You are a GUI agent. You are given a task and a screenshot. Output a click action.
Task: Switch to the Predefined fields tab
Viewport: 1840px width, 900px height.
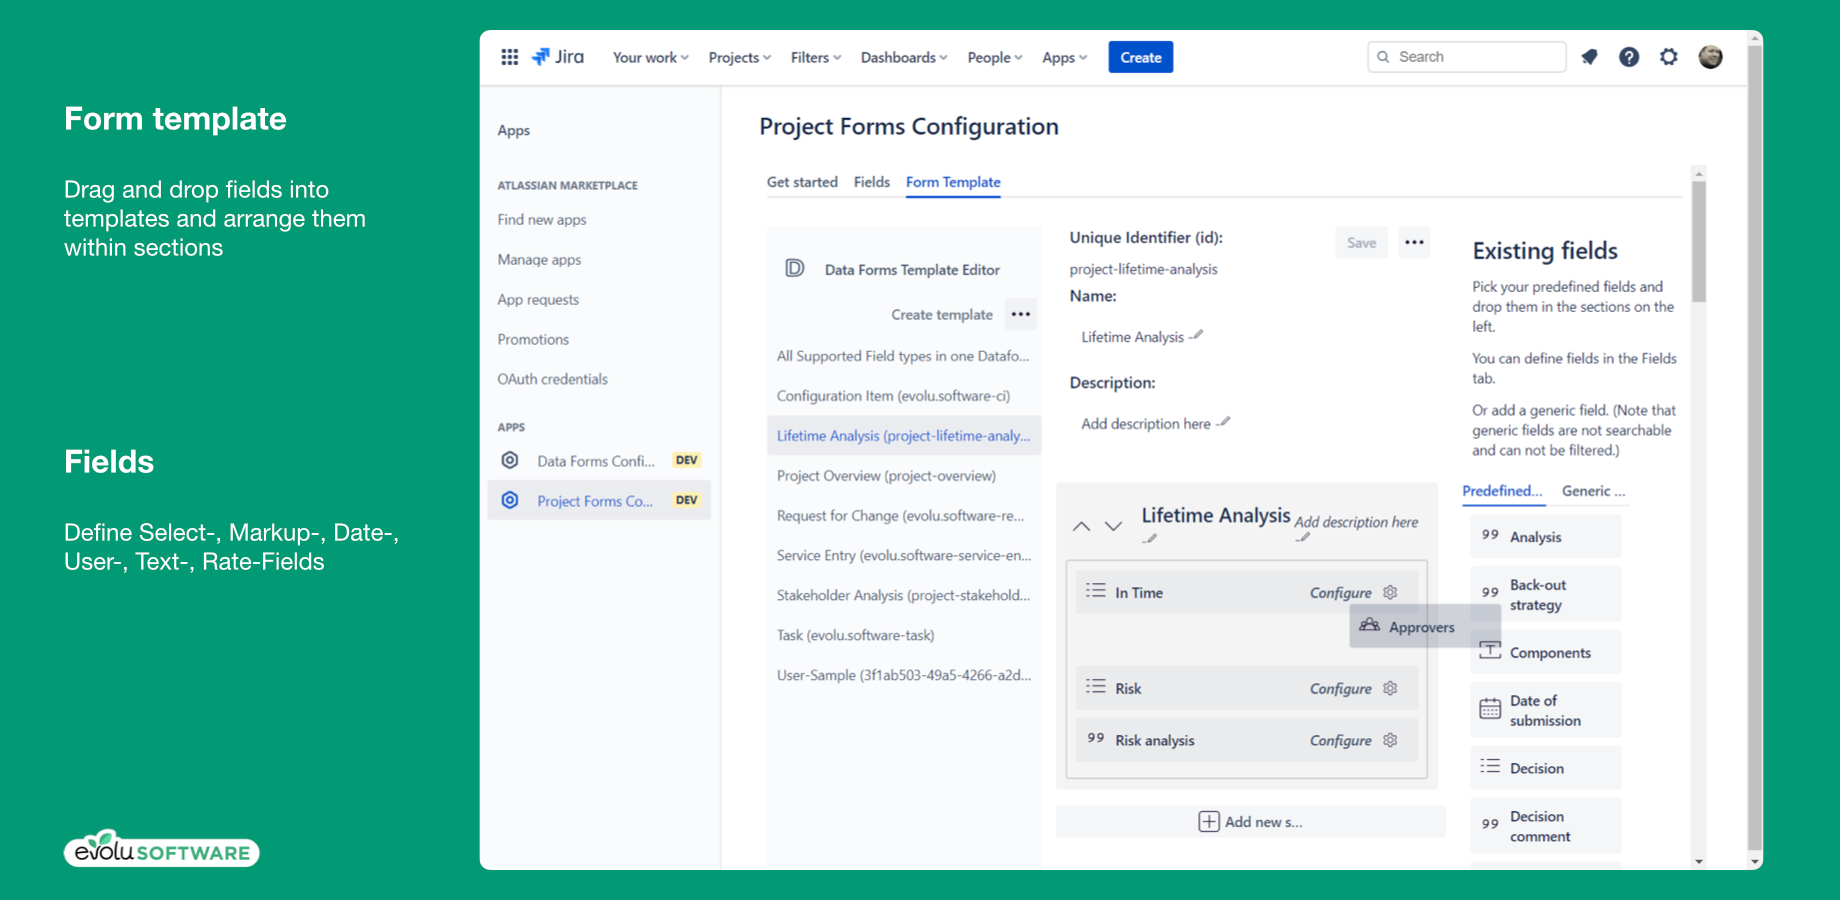1502,491
